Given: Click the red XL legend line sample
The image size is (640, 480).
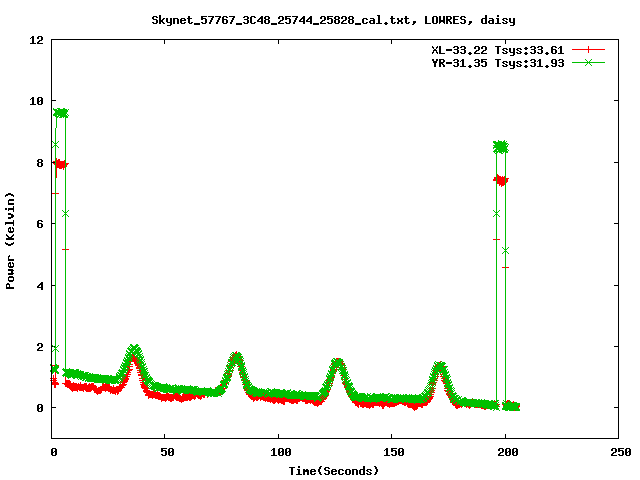Looking at the screenshot, I should point(589,49).
